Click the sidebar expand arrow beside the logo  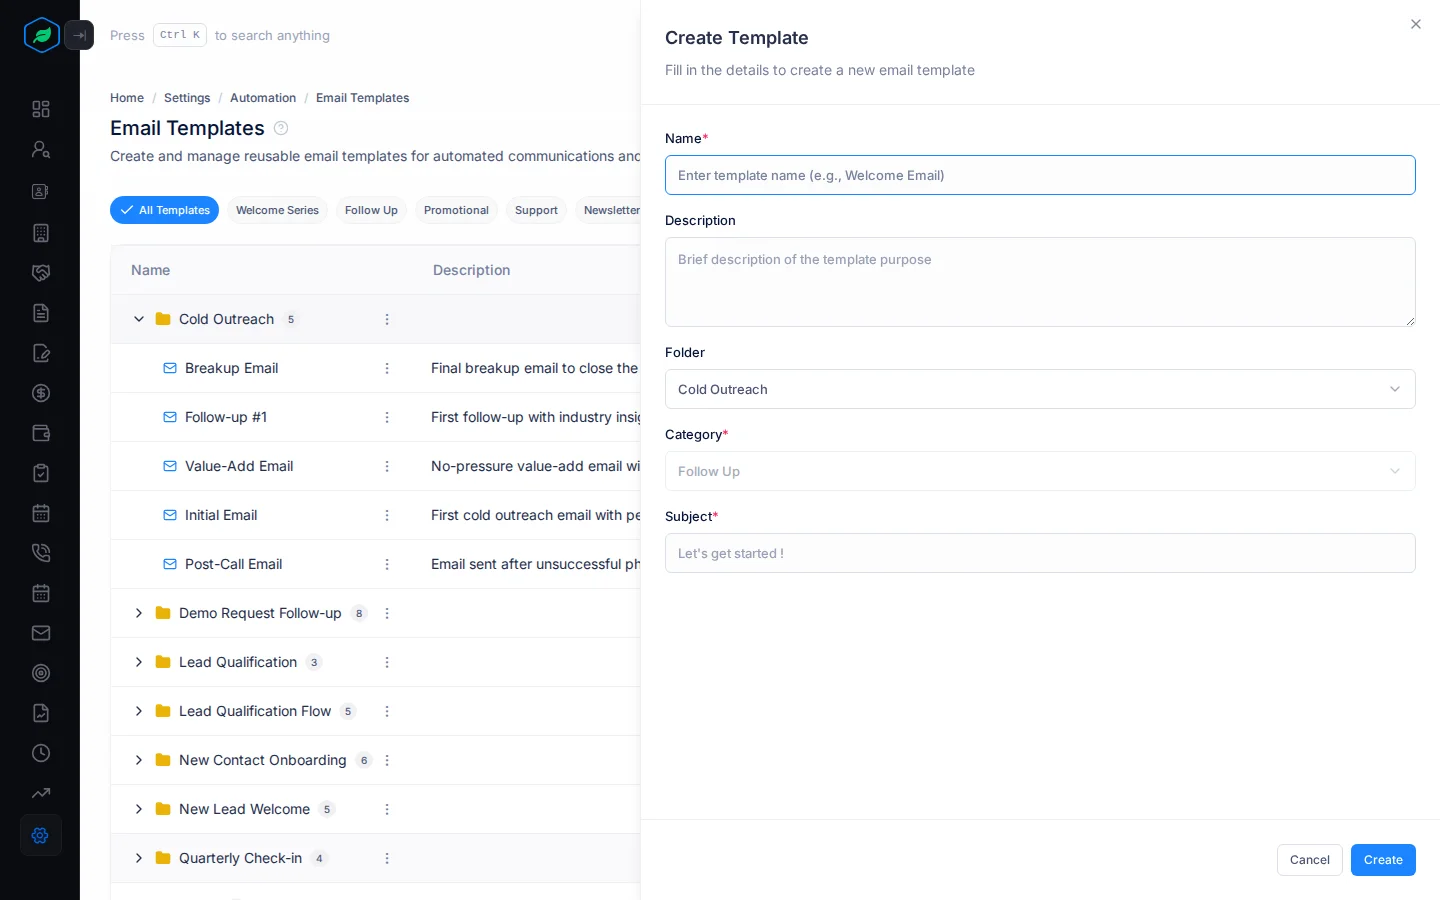point(79,35)
